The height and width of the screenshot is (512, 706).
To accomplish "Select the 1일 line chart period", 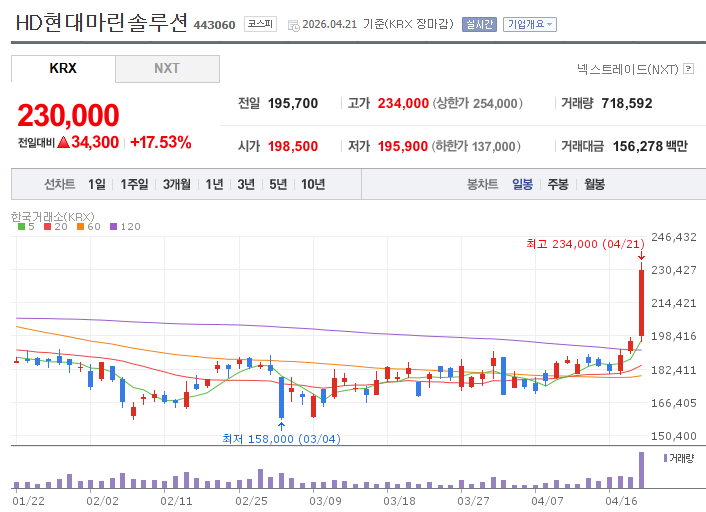I will (97, 184).
